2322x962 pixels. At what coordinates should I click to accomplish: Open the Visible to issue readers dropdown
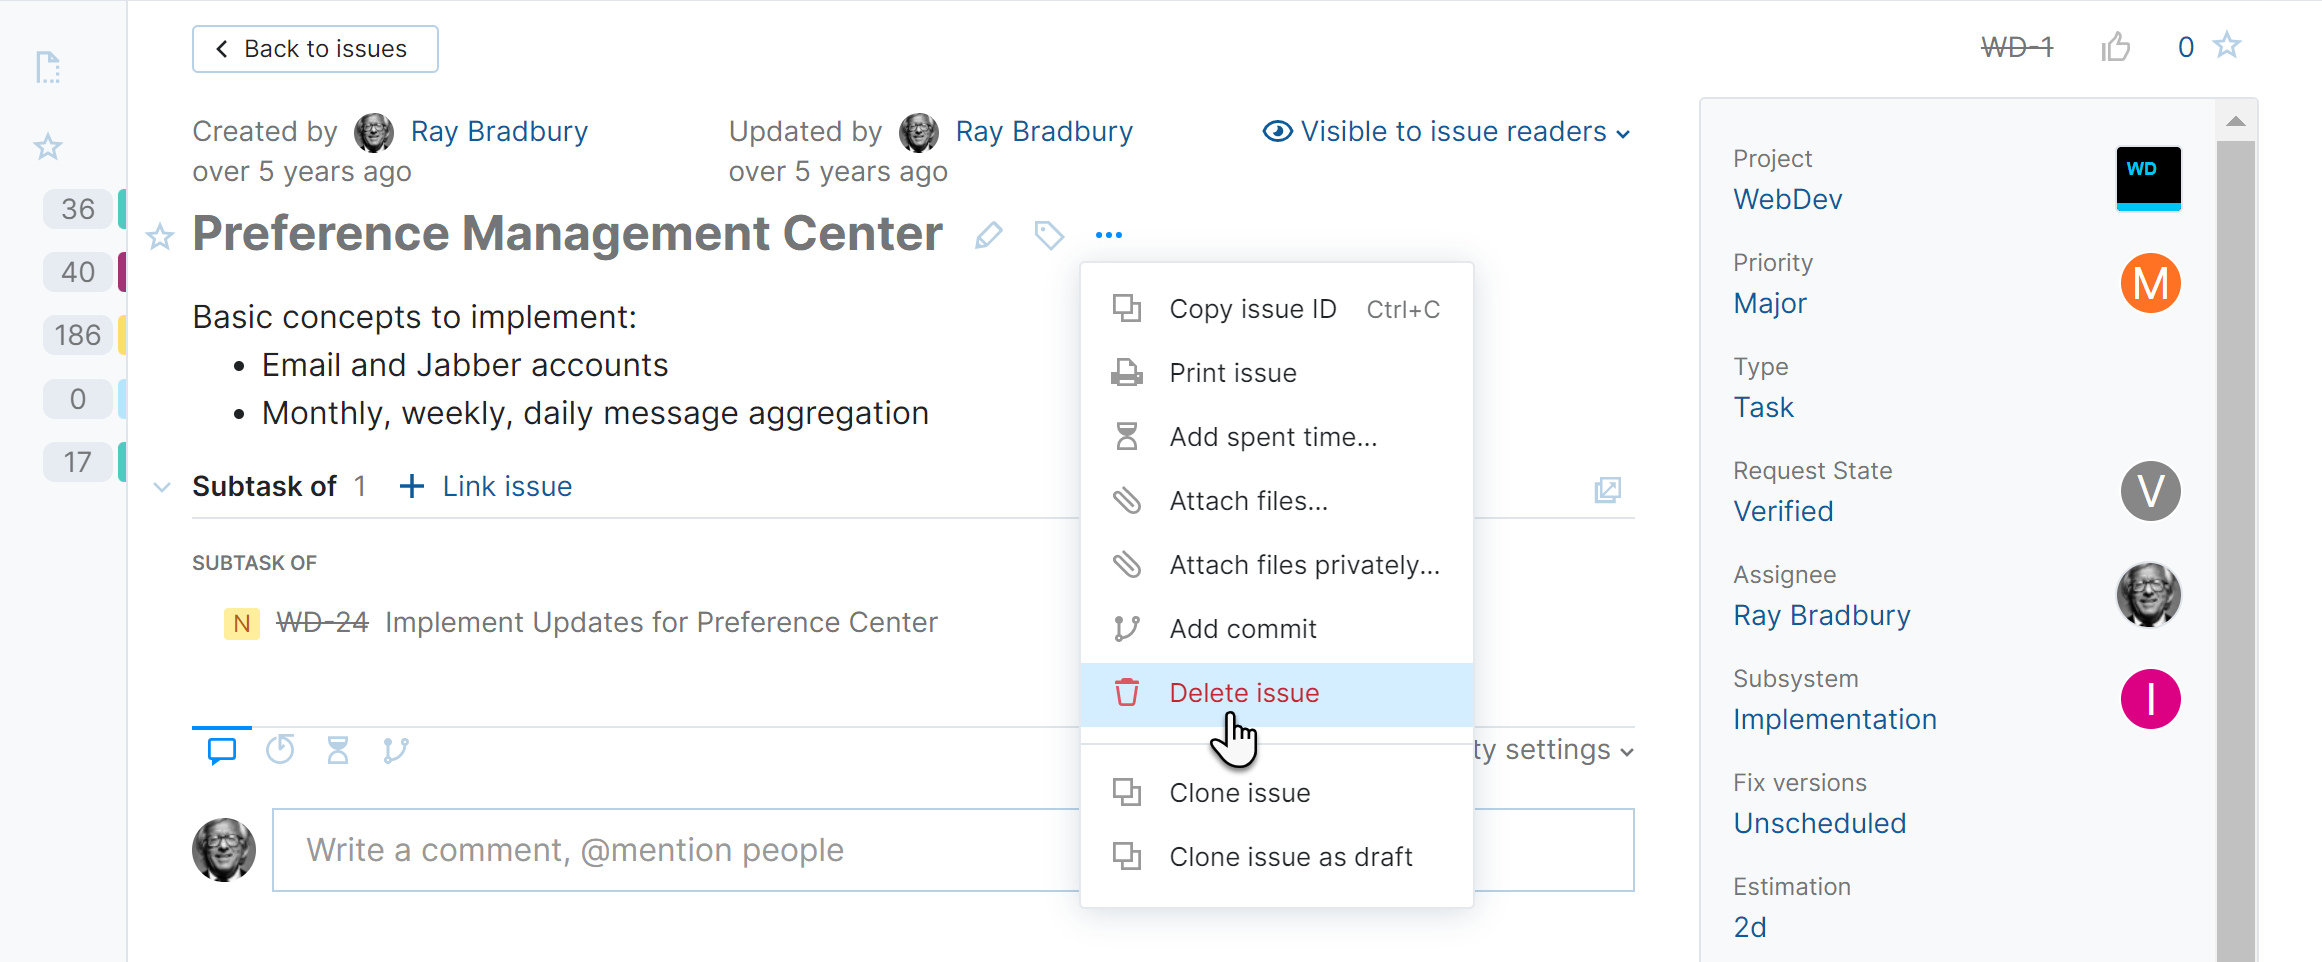[1446, 132]
